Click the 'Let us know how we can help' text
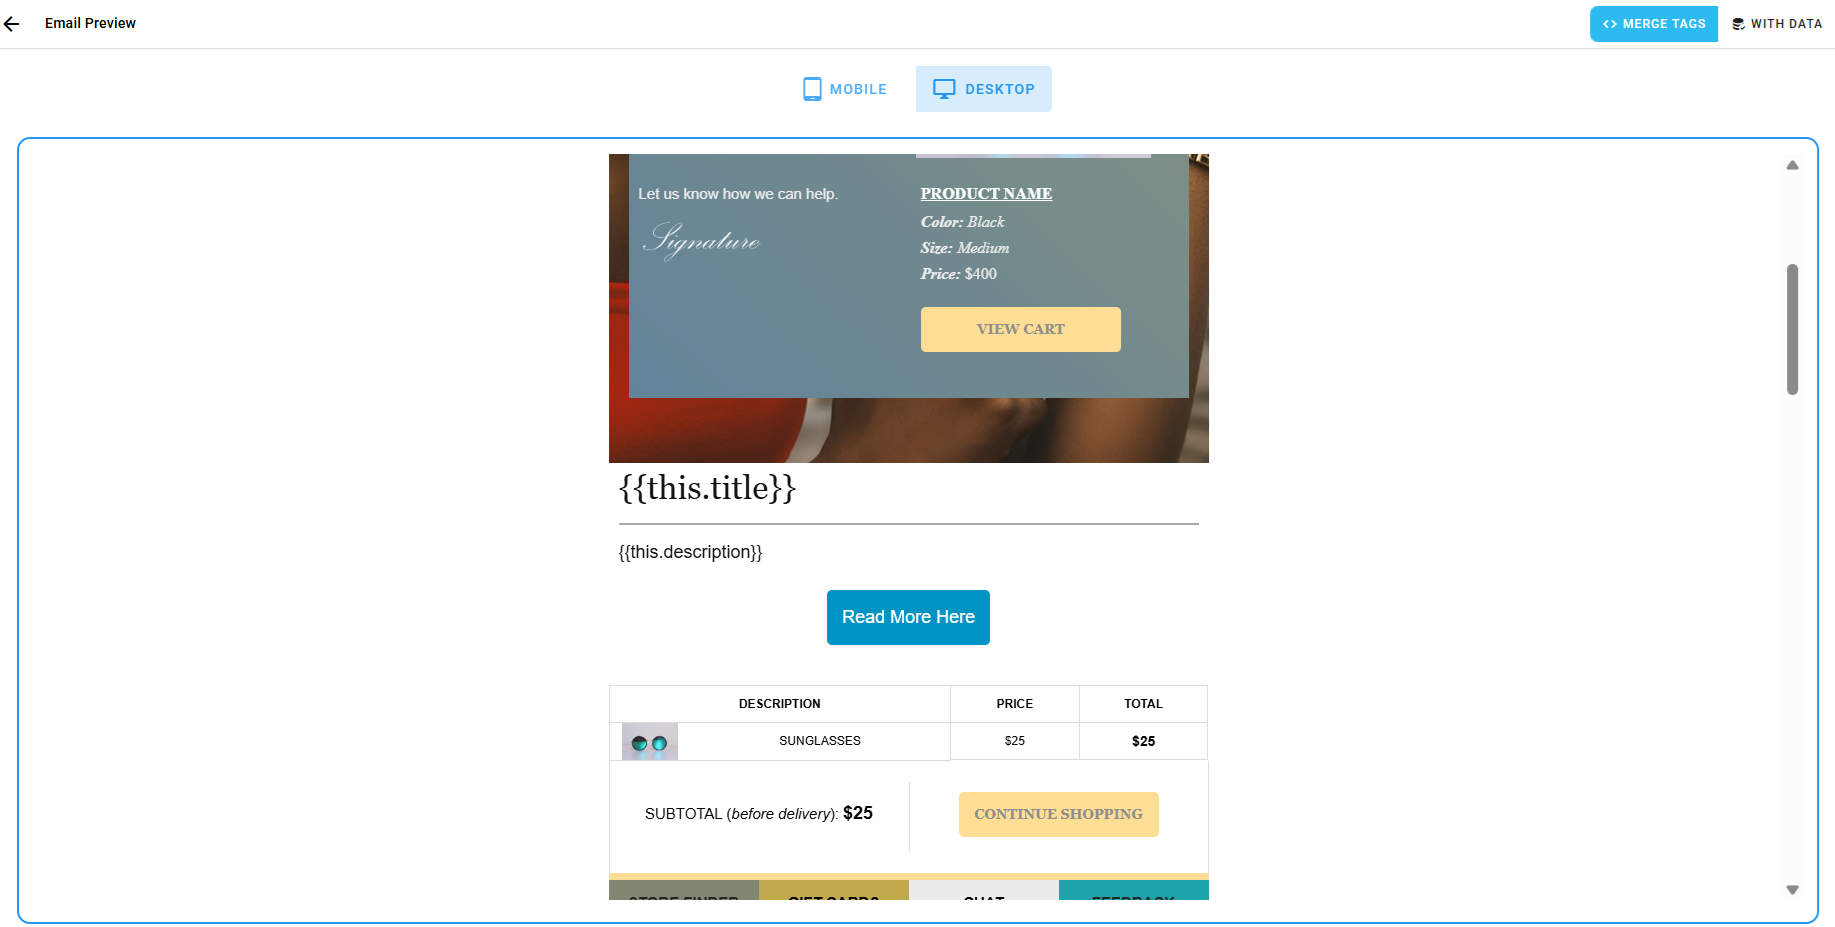 point(738,194)
